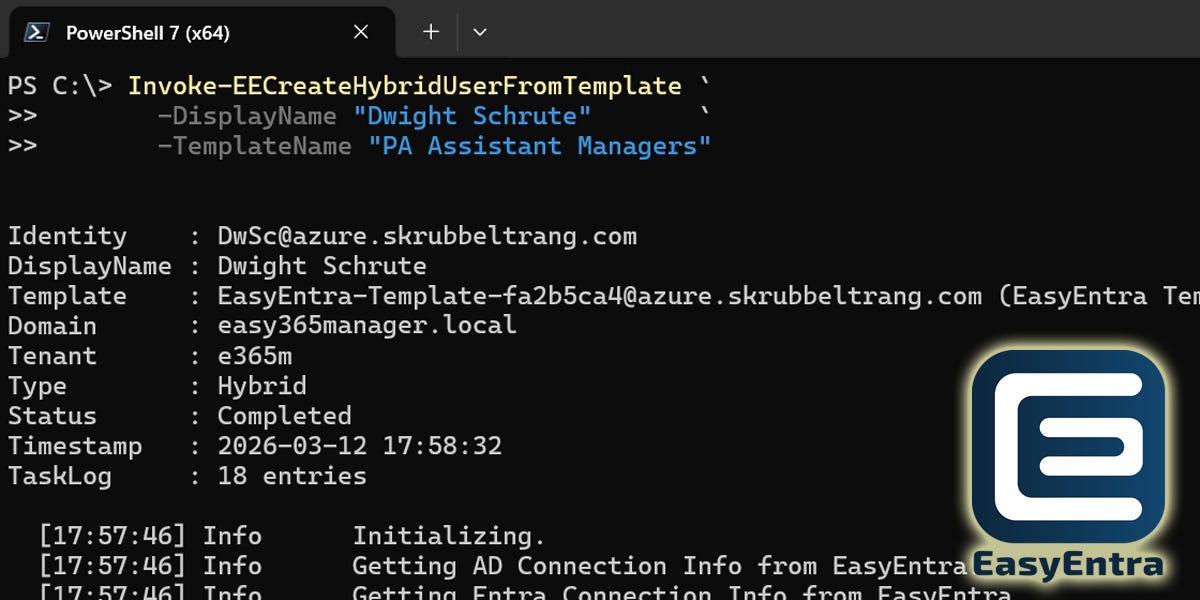Click the Invoke-EECreateHybridUserFromTemplate command text
Viewport: 1200px width, 600px height.
(405, 86)
